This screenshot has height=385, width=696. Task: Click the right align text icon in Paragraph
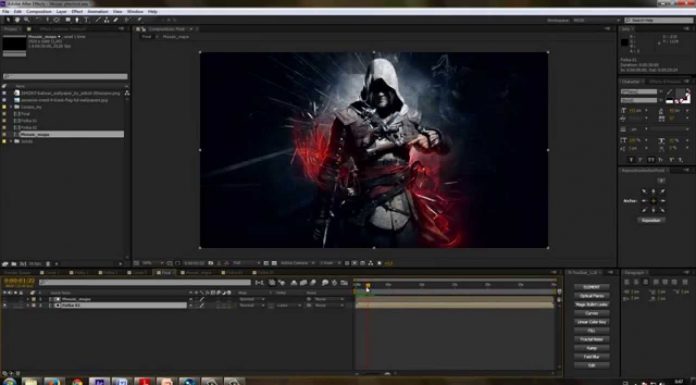[646, 282]
